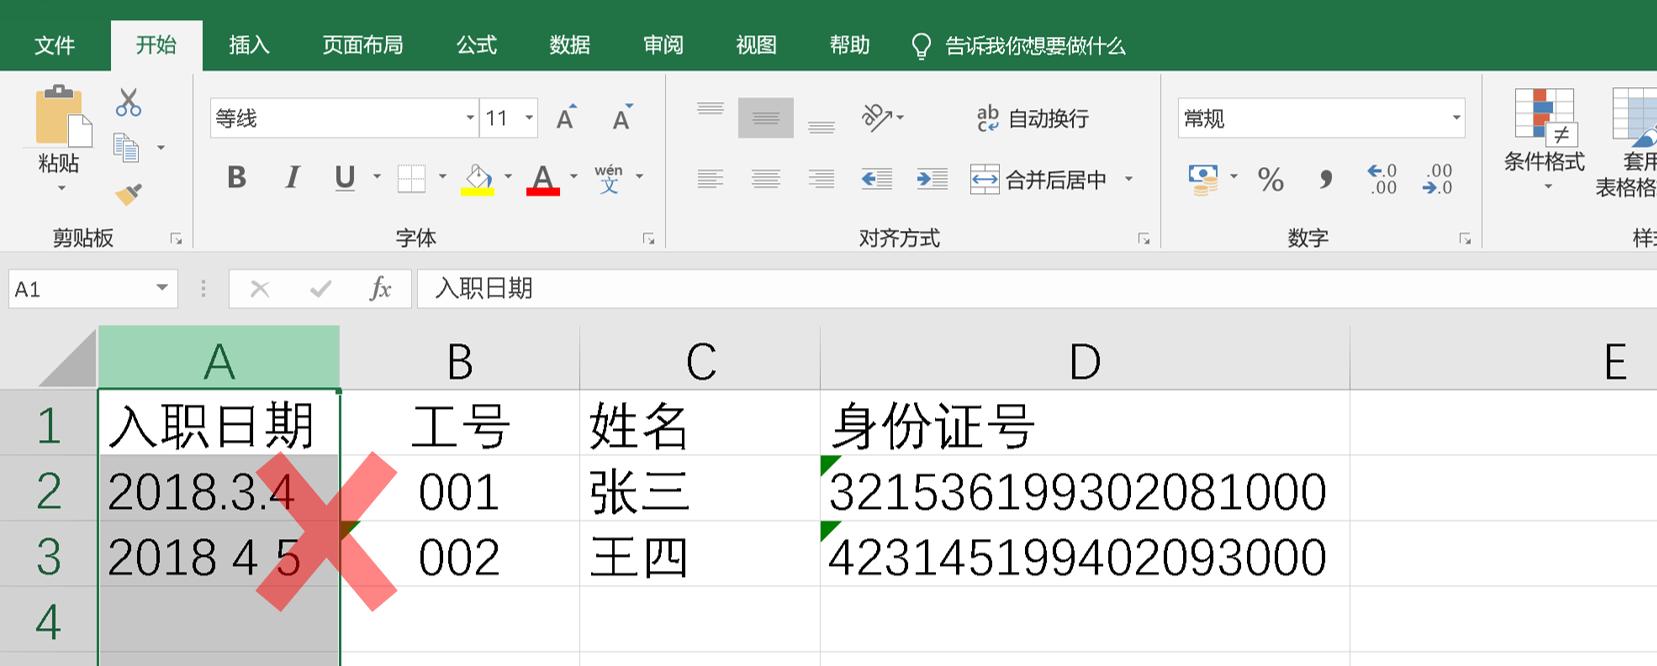Click the borders grid icon
This screenshot has height=666, width=1657.
(411, 179)
